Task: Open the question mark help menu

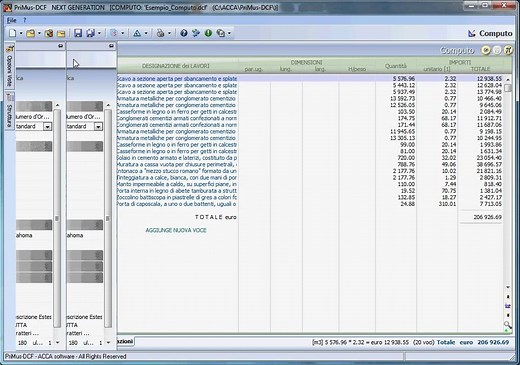Action: pos(24,20)
